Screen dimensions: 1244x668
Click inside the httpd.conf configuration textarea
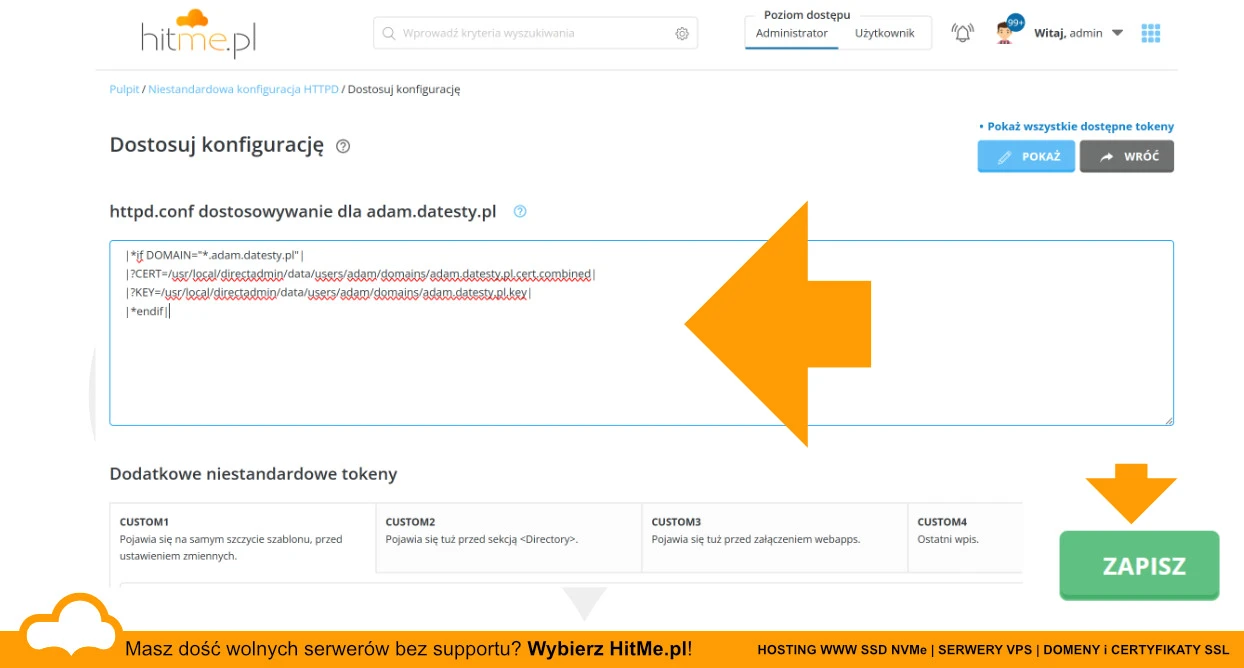tap(641, 333)
